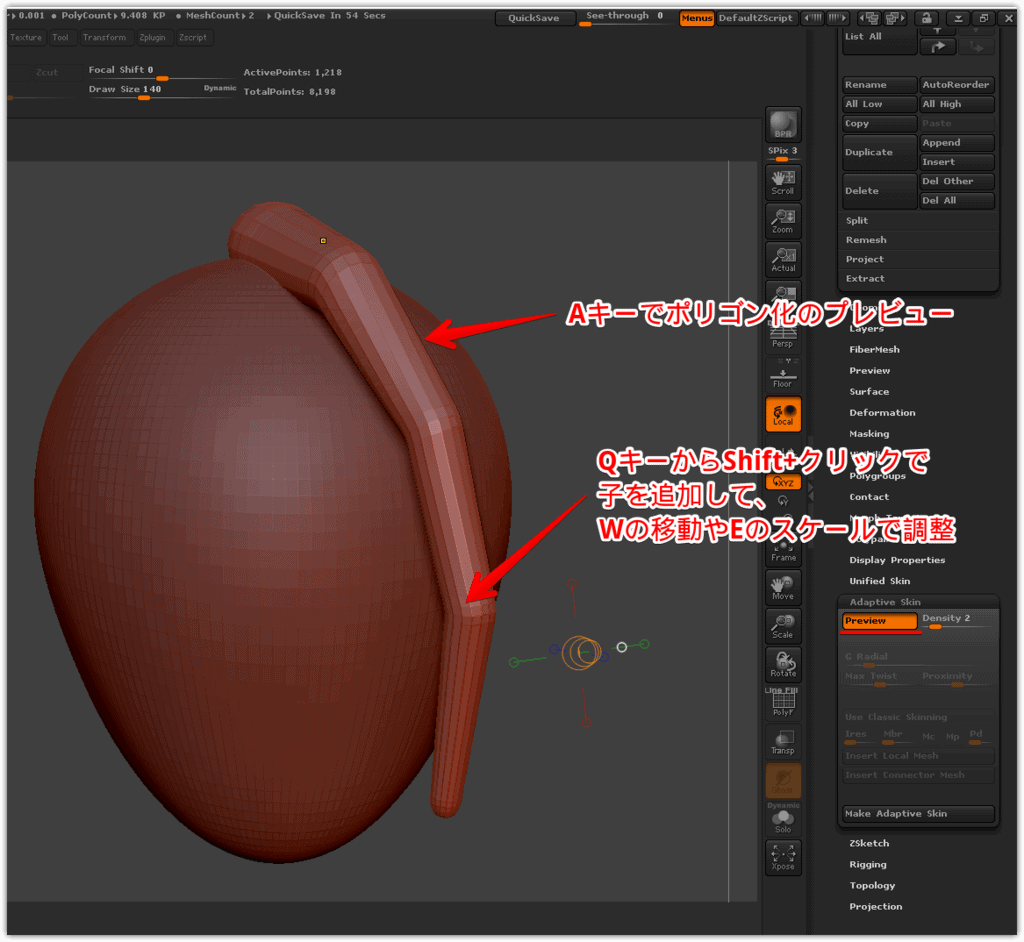This screenshot has height=942, width=1024.
Task: Click the Make Adaptive Skin button
Action: (x=918, y=814)
